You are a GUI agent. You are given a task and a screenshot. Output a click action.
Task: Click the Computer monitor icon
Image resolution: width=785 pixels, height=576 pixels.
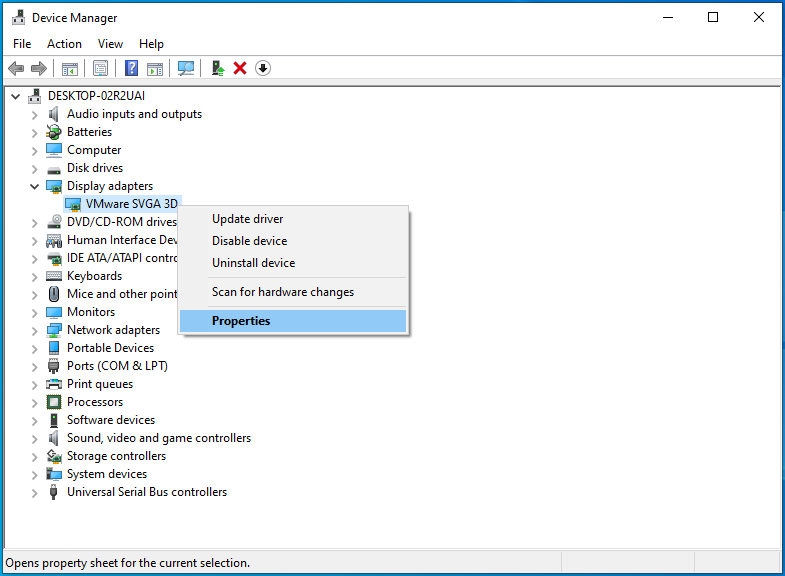(54, 150)
